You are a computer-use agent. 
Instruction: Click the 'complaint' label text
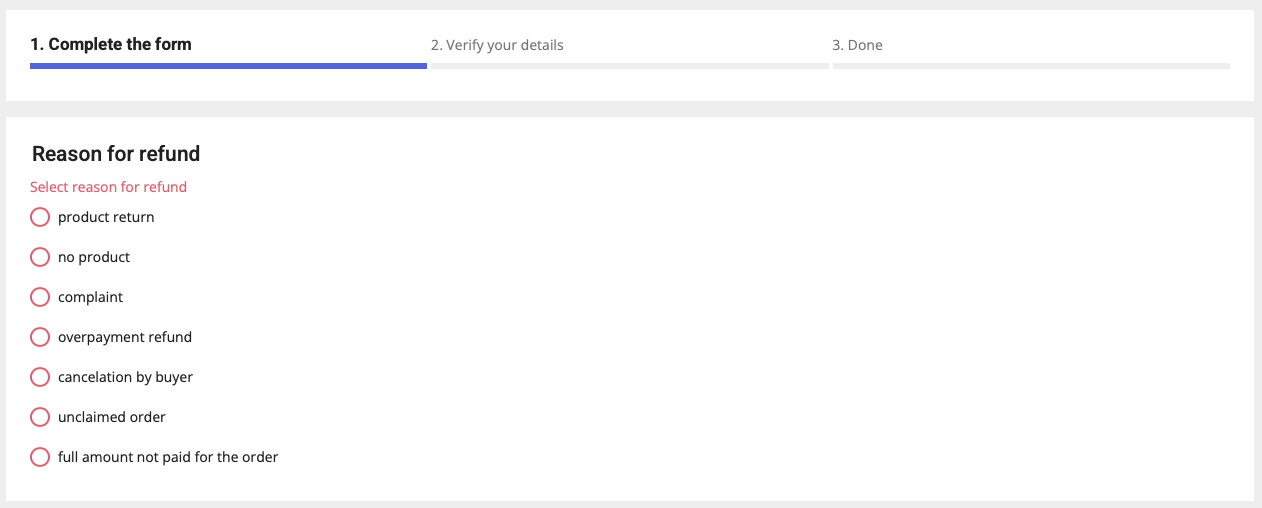tap(91, 297)
